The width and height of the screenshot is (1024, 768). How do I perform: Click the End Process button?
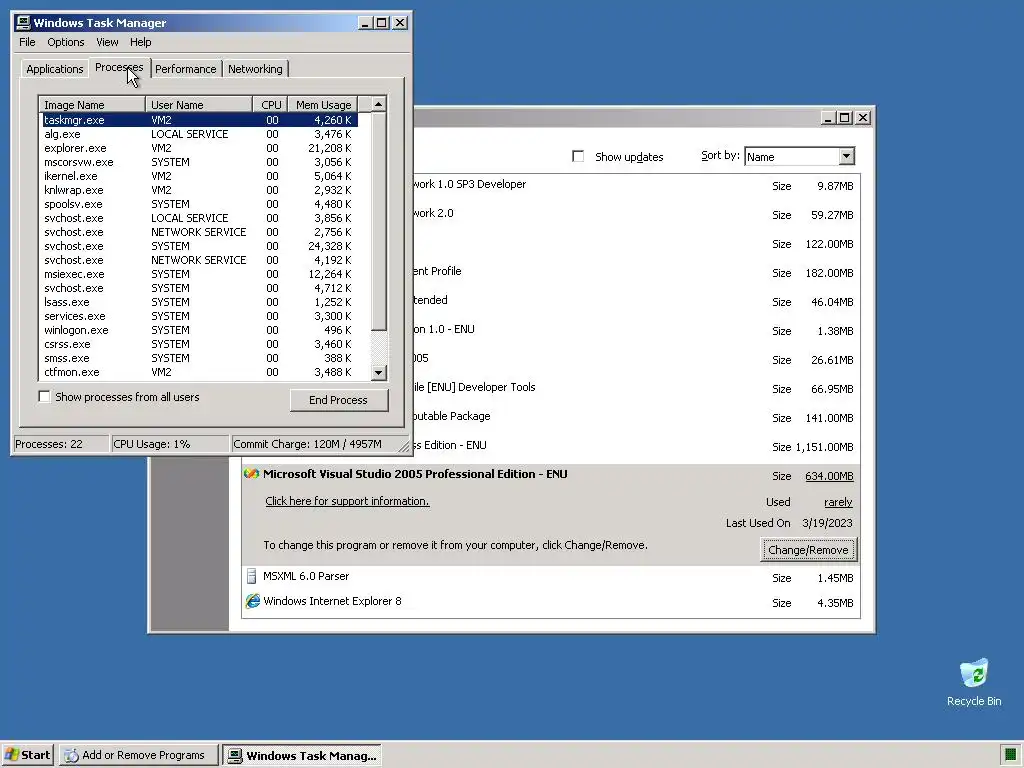[339, 400]
